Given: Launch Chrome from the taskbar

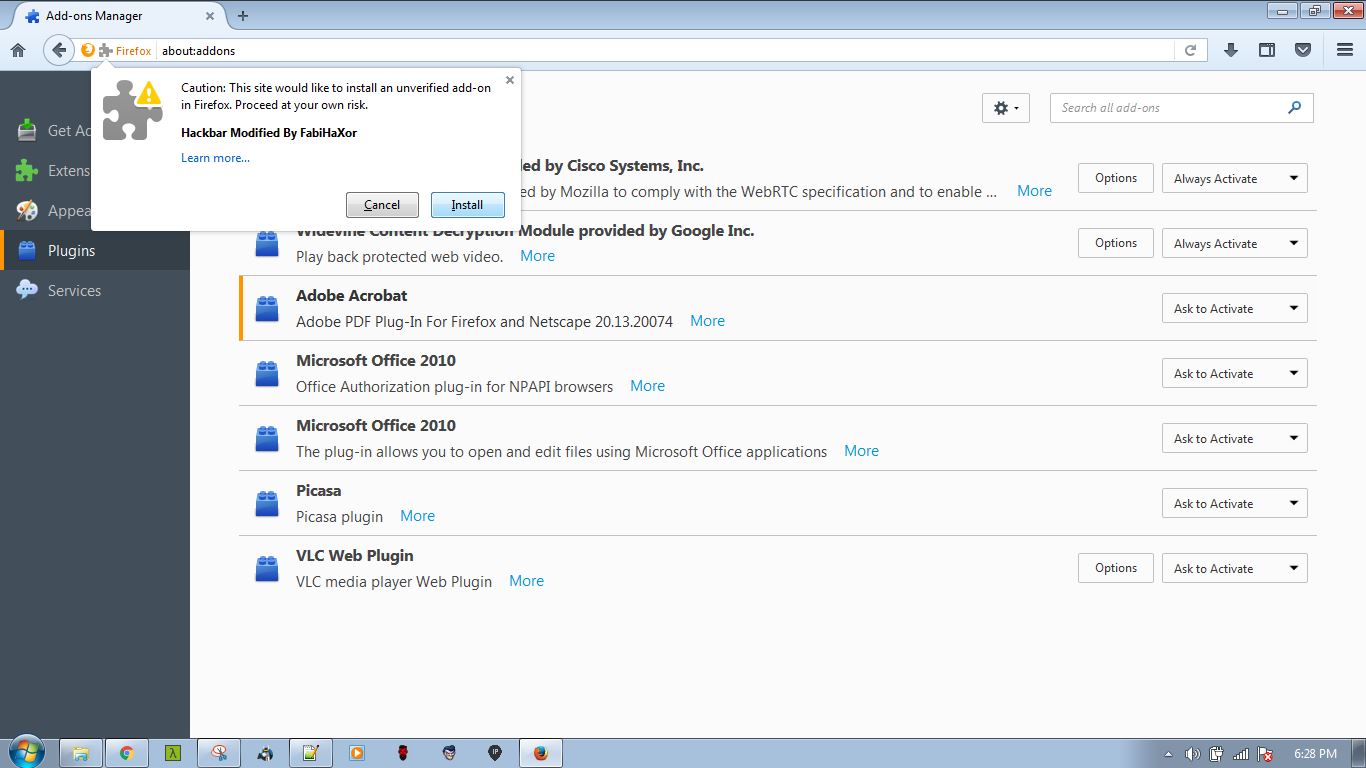Looking at the screenshot, I should [x=127, y=752].
